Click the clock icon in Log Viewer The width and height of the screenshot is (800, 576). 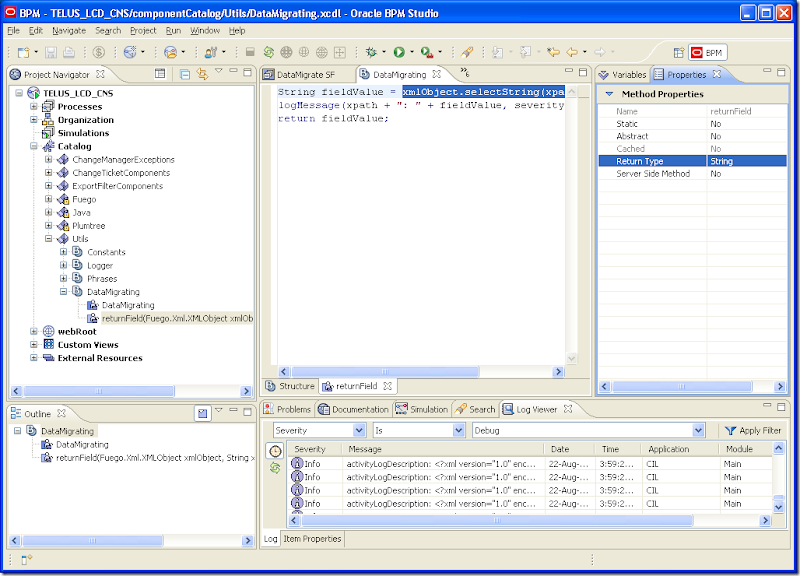275,451
